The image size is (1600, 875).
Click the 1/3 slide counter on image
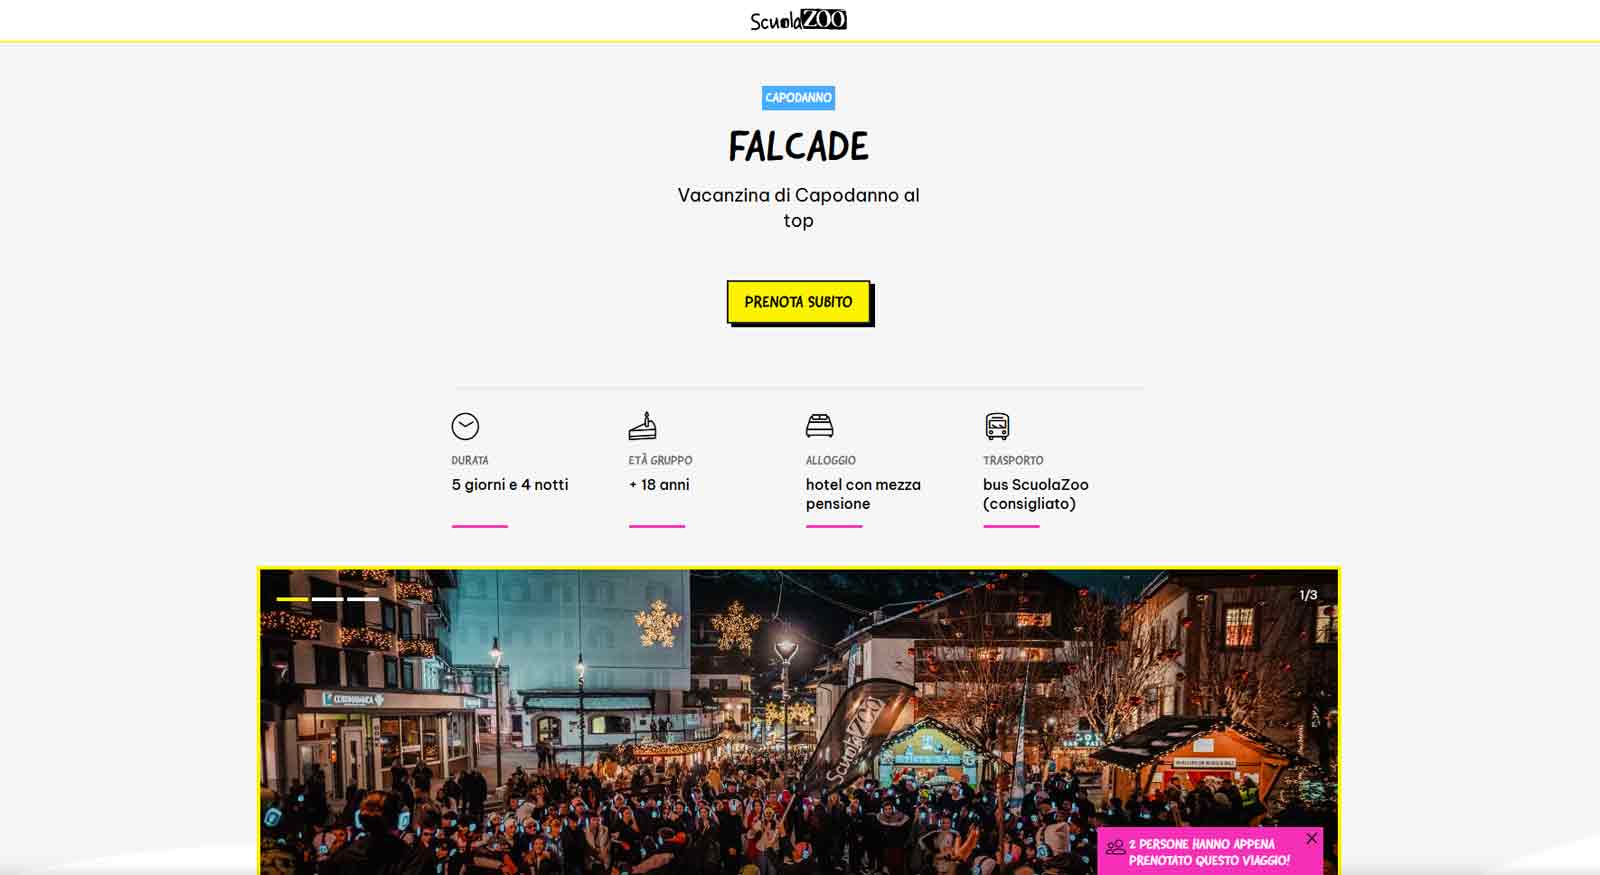(1308, 595)
